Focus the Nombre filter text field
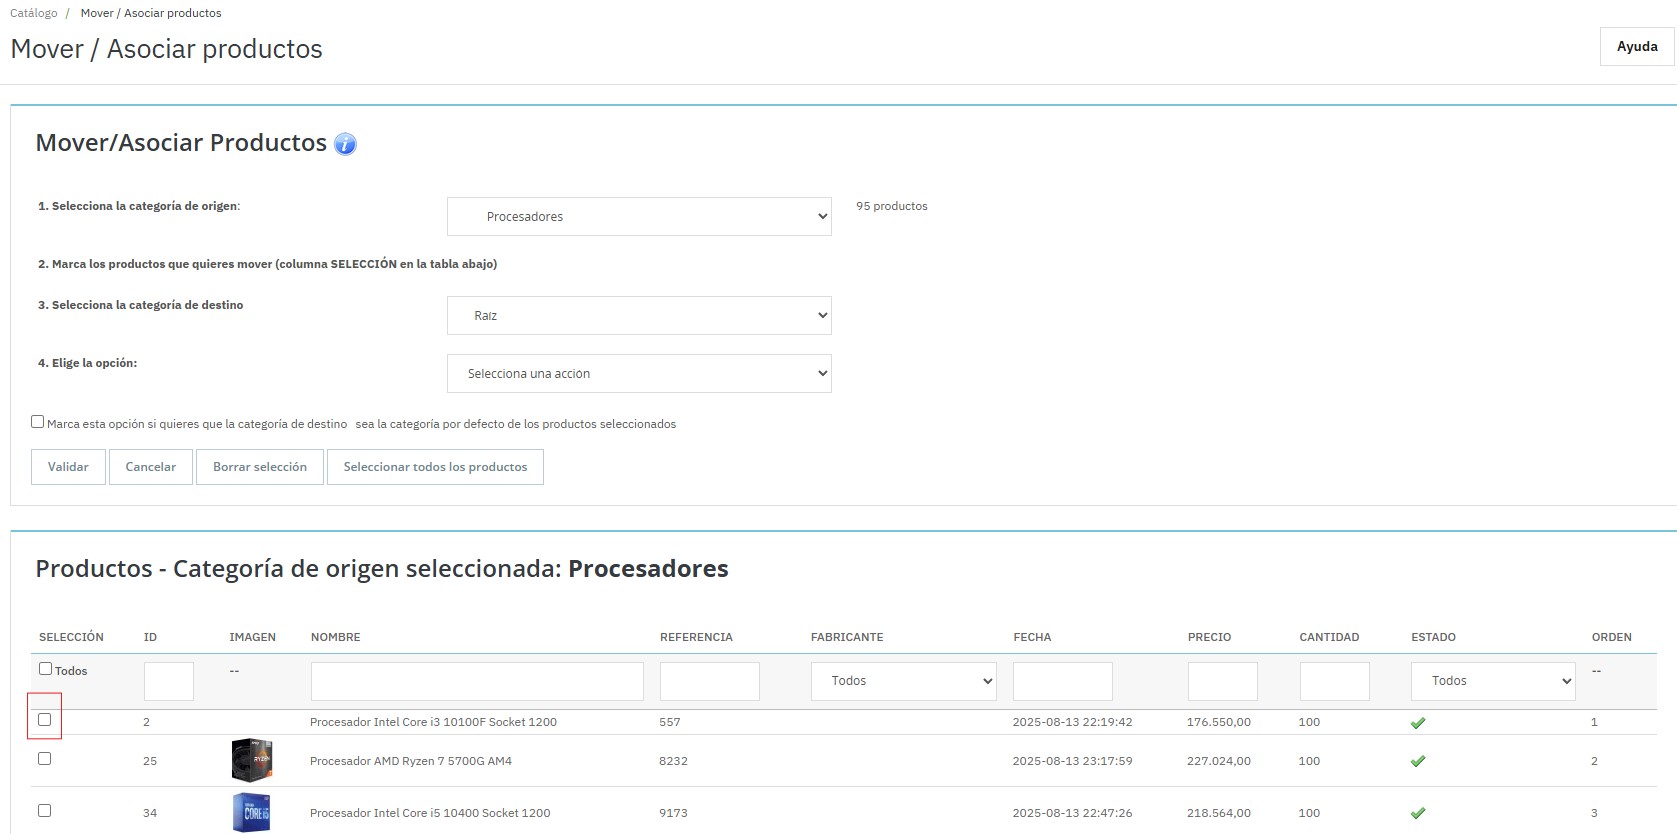Screen dimensions: 1677x834 477,681
